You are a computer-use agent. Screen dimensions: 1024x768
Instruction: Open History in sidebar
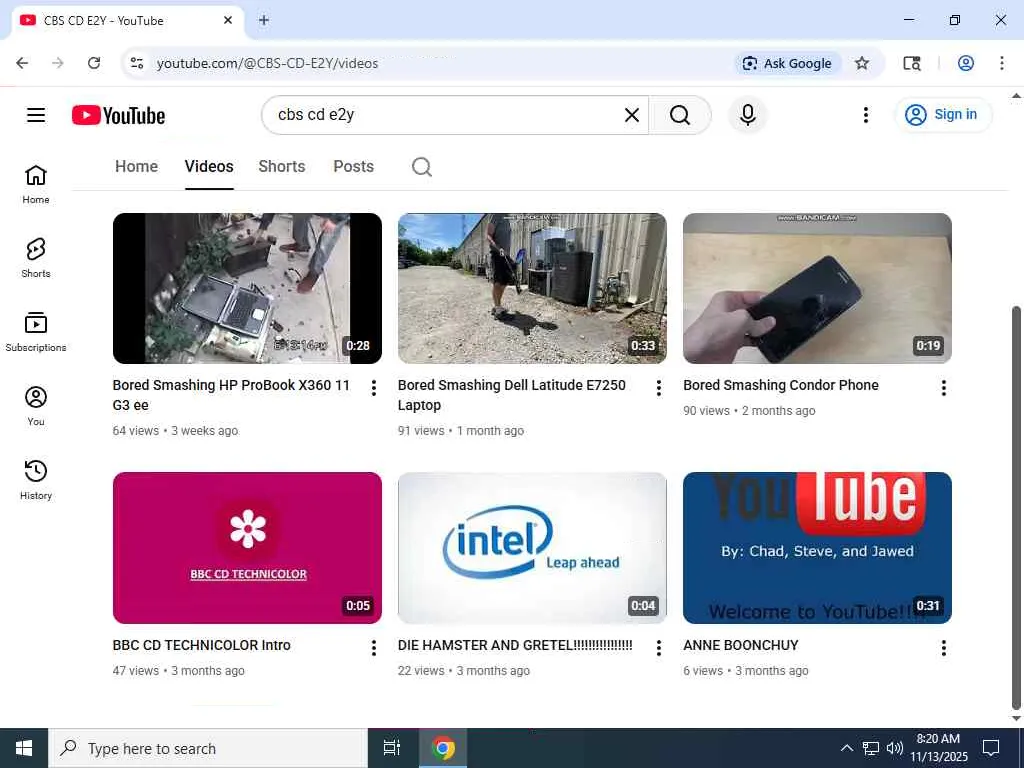click(36, 479)
